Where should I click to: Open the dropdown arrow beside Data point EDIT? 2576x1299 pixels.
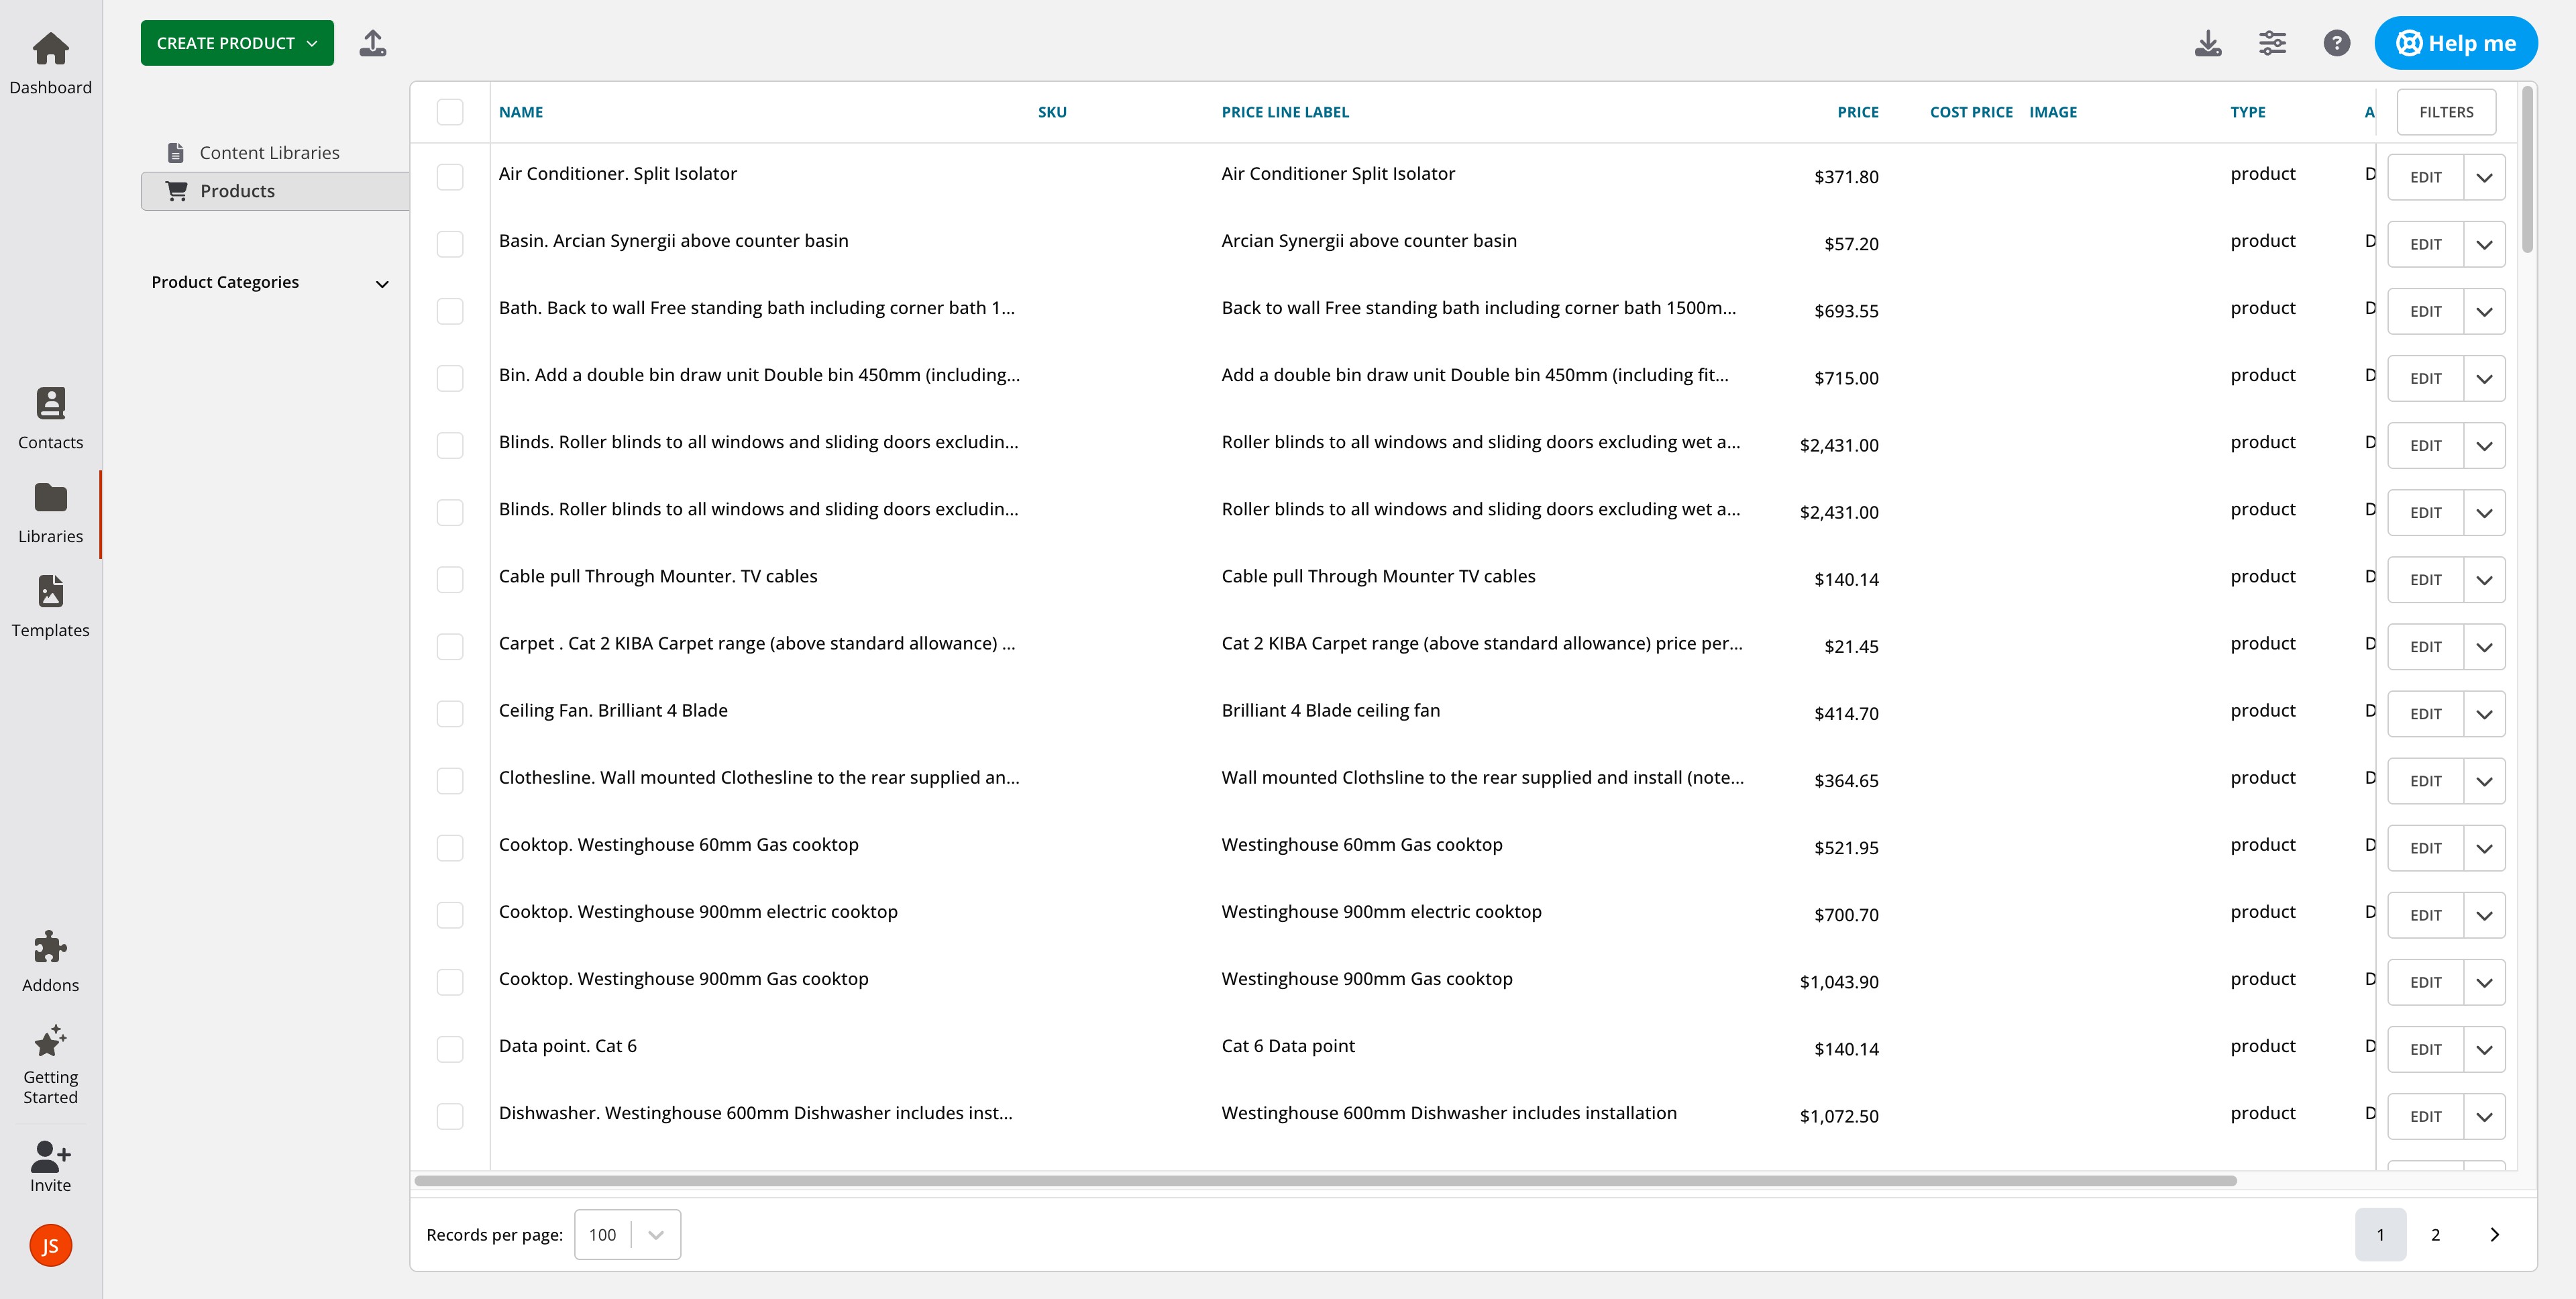point(2484,1049)
